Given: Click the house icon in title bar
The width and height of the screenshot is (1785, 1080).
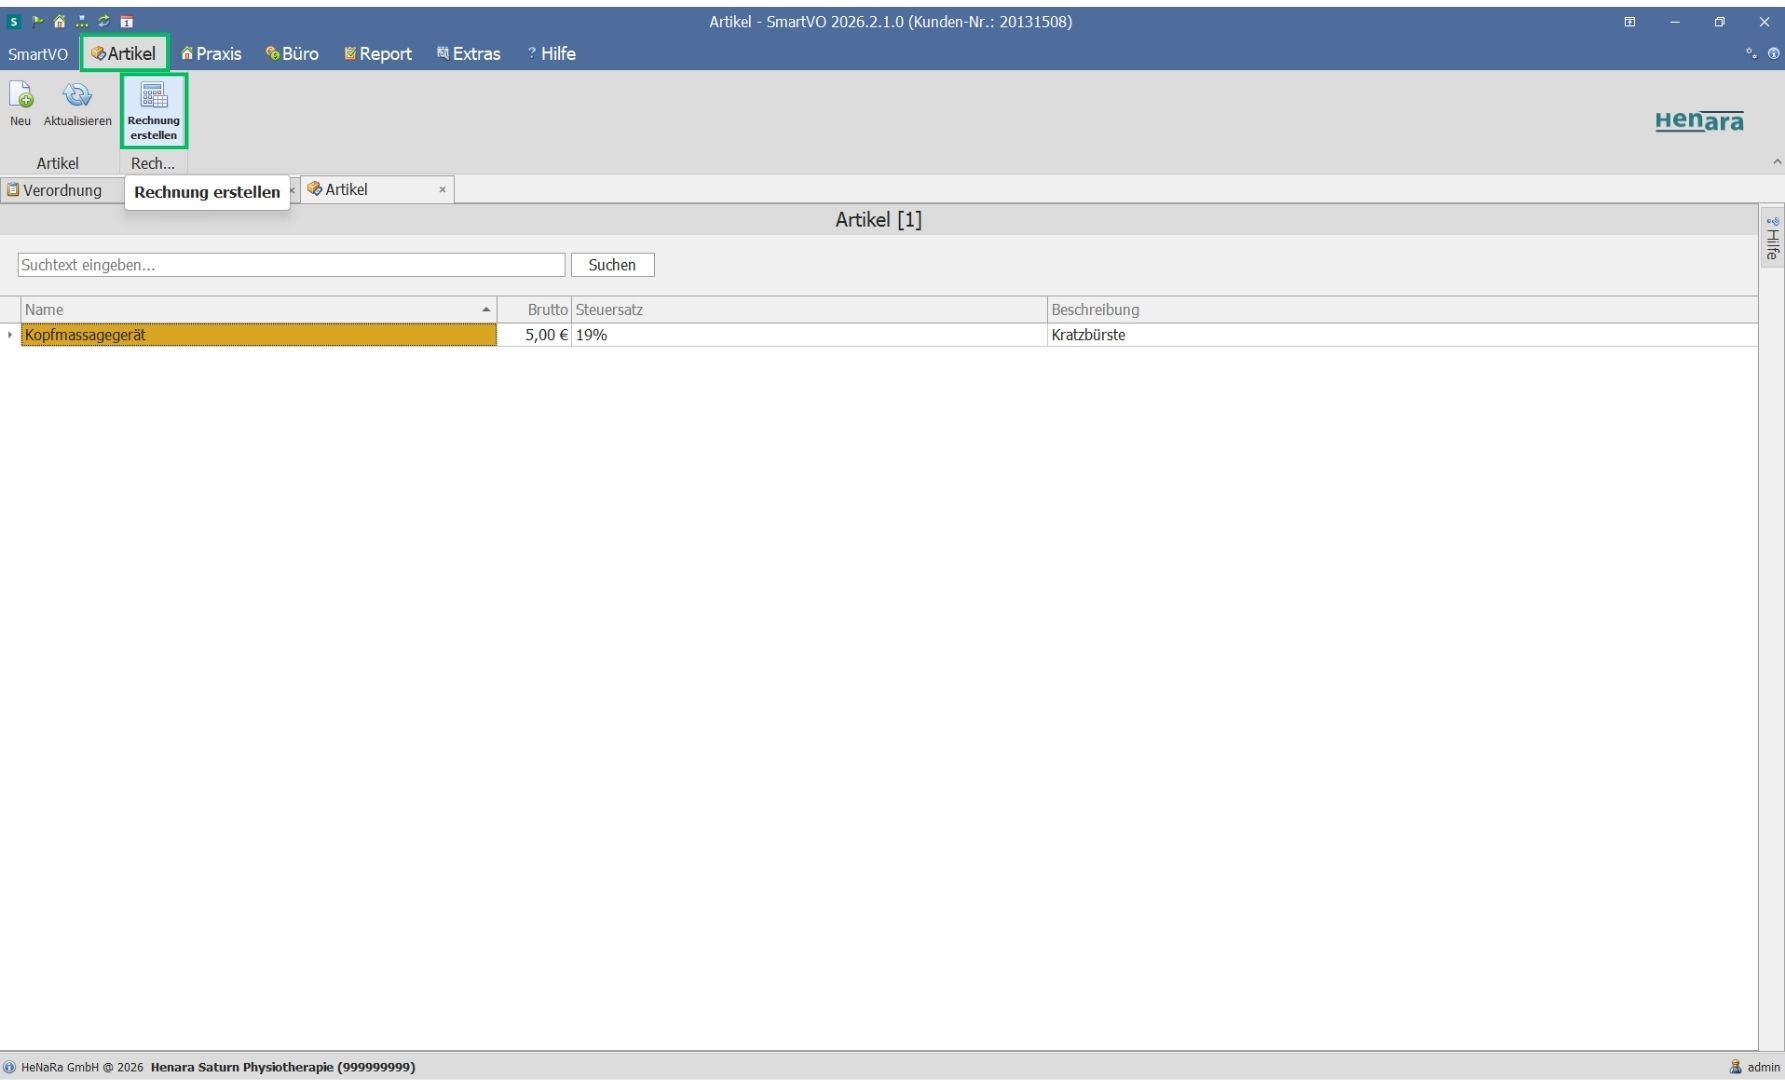Looking at the screenshot, I should coord(59,21).
